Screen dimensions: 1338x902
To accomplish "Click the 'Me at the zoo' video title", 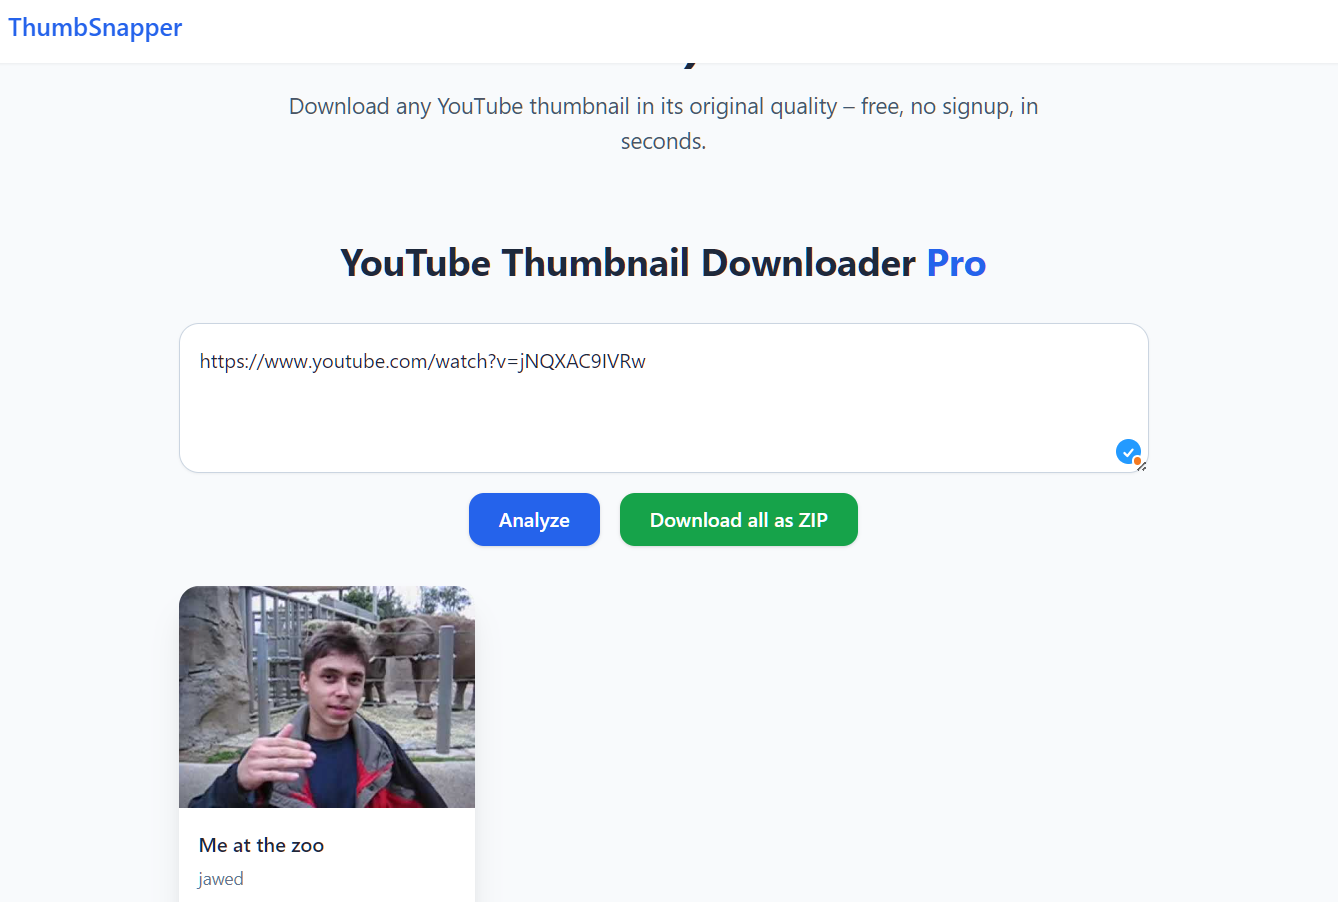I will click(261, 845).
